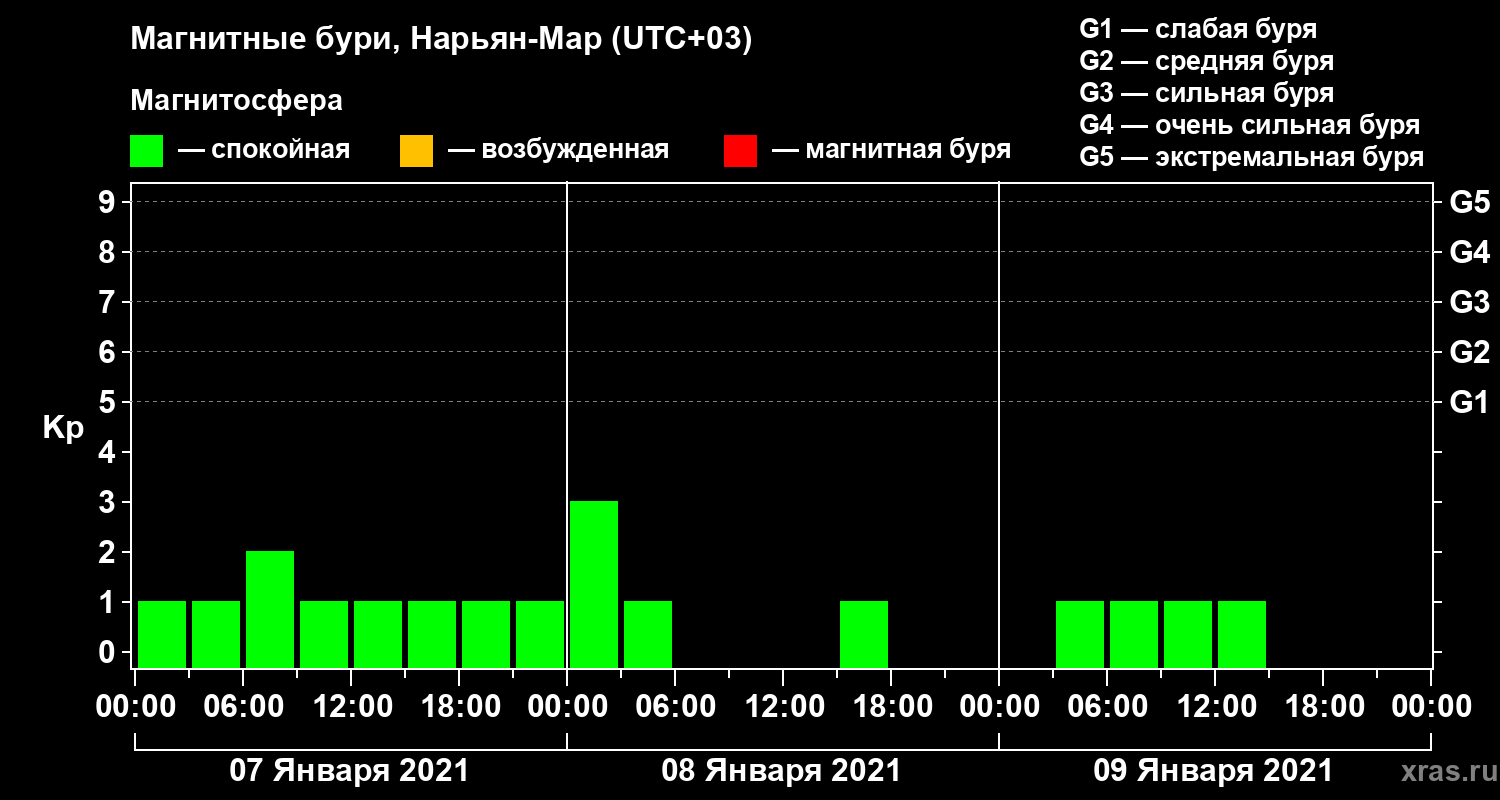Select the 'G4 — очень сильная буря' legend line
Screen dimensions: 1500x800
[x=1250, y=125]
